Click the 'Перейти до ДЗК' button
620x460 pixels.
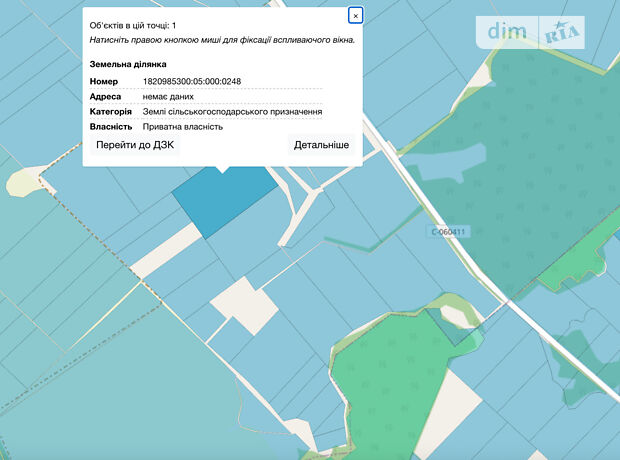(x=135, y=145)
